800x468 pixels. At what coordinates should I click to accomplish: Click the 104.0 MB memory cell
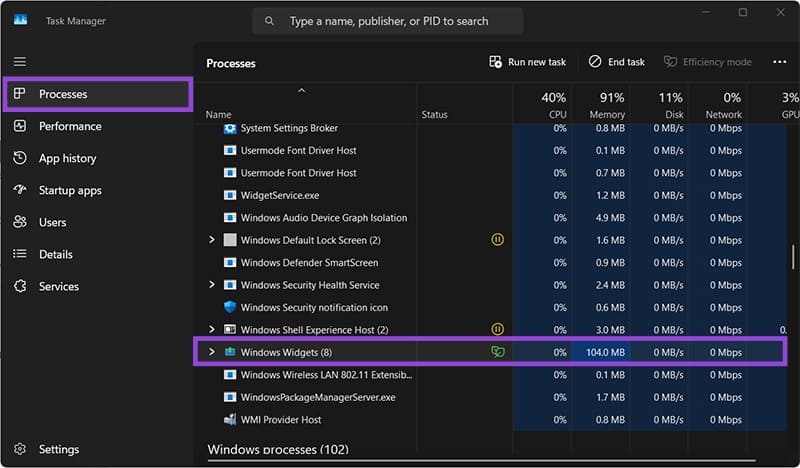click(601, 352)
